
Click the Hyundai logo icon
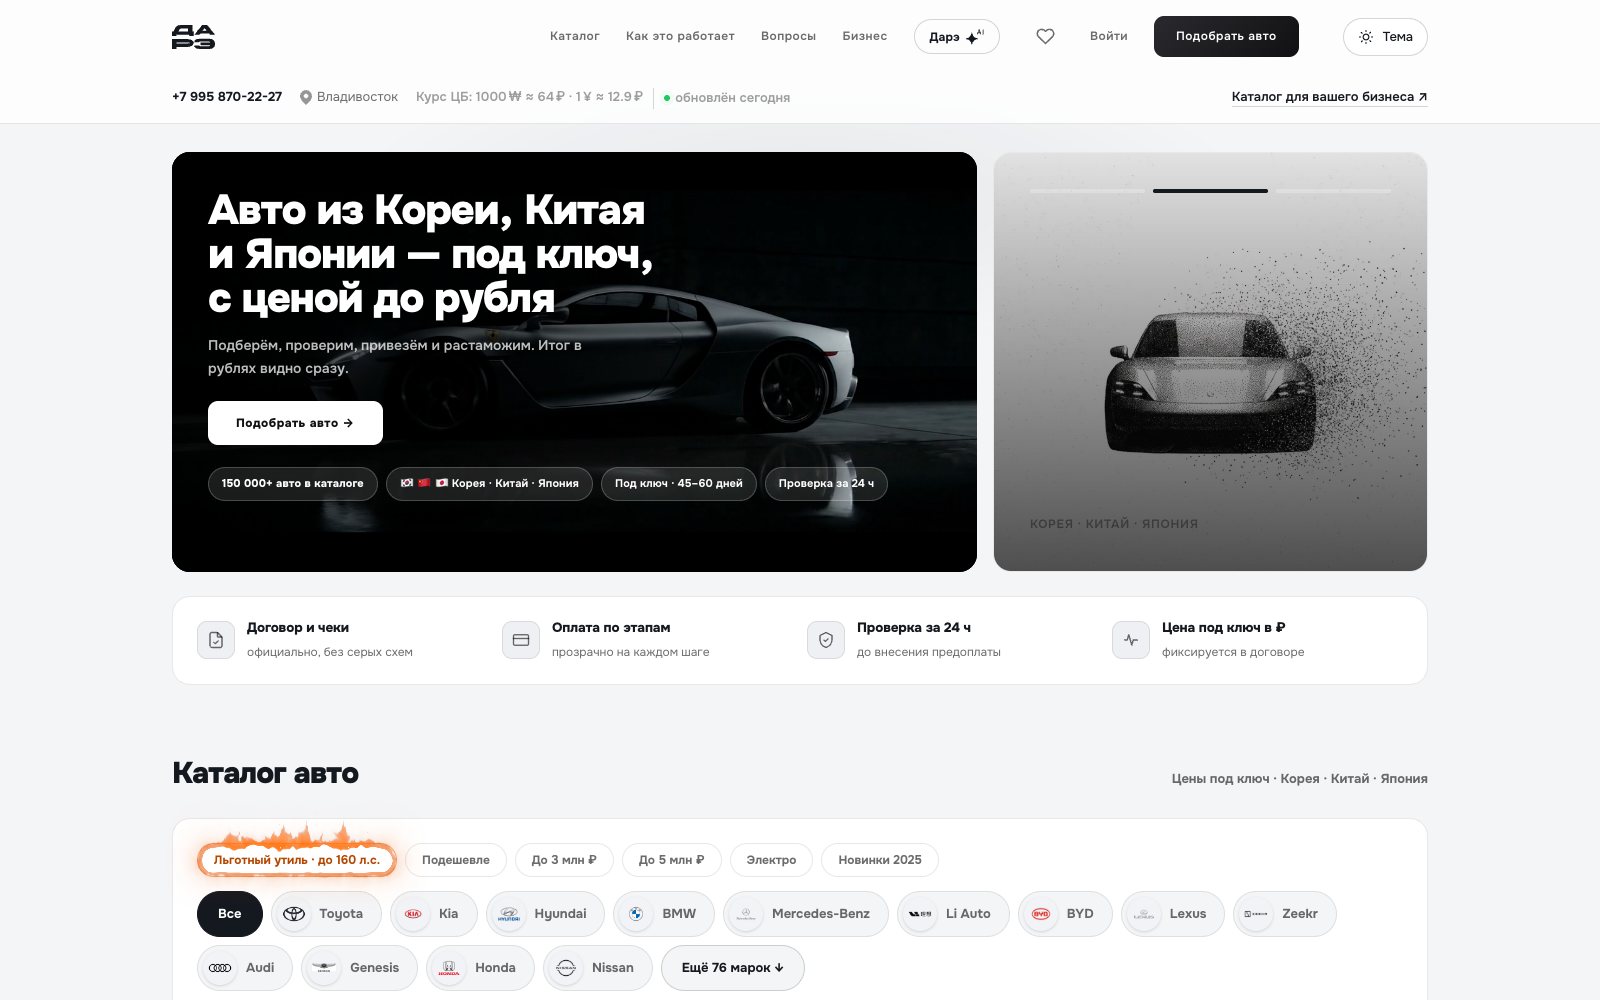pos(509,914)
